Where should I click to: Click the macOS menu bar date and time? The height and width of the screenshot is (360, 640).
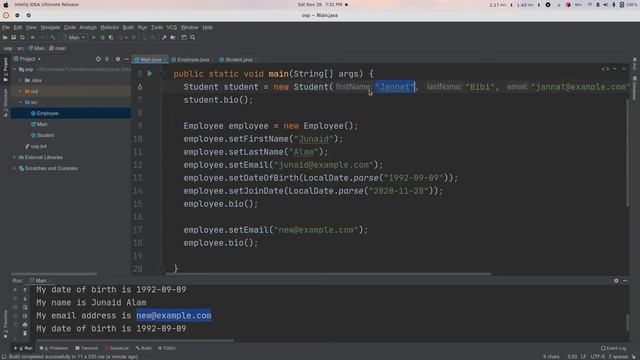click(320, 4)
